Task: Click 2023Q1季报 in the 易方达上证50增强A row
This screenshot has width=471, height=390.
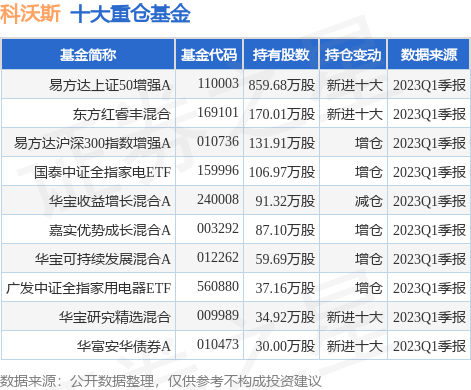Action: tap(429, 85)
